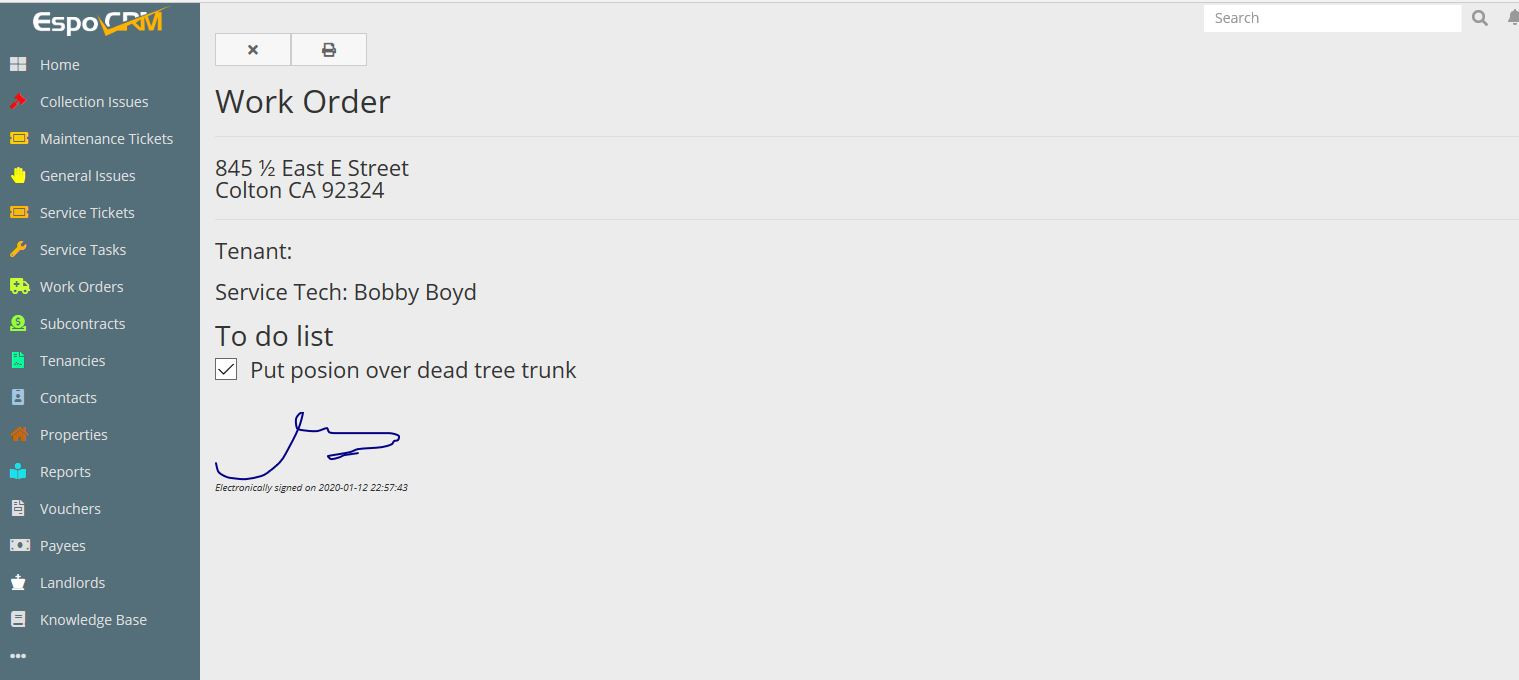Viewport: 1519px width, 680px height.
Task: Click the EspoCRM logo
Action: click(x=99, y=22)
